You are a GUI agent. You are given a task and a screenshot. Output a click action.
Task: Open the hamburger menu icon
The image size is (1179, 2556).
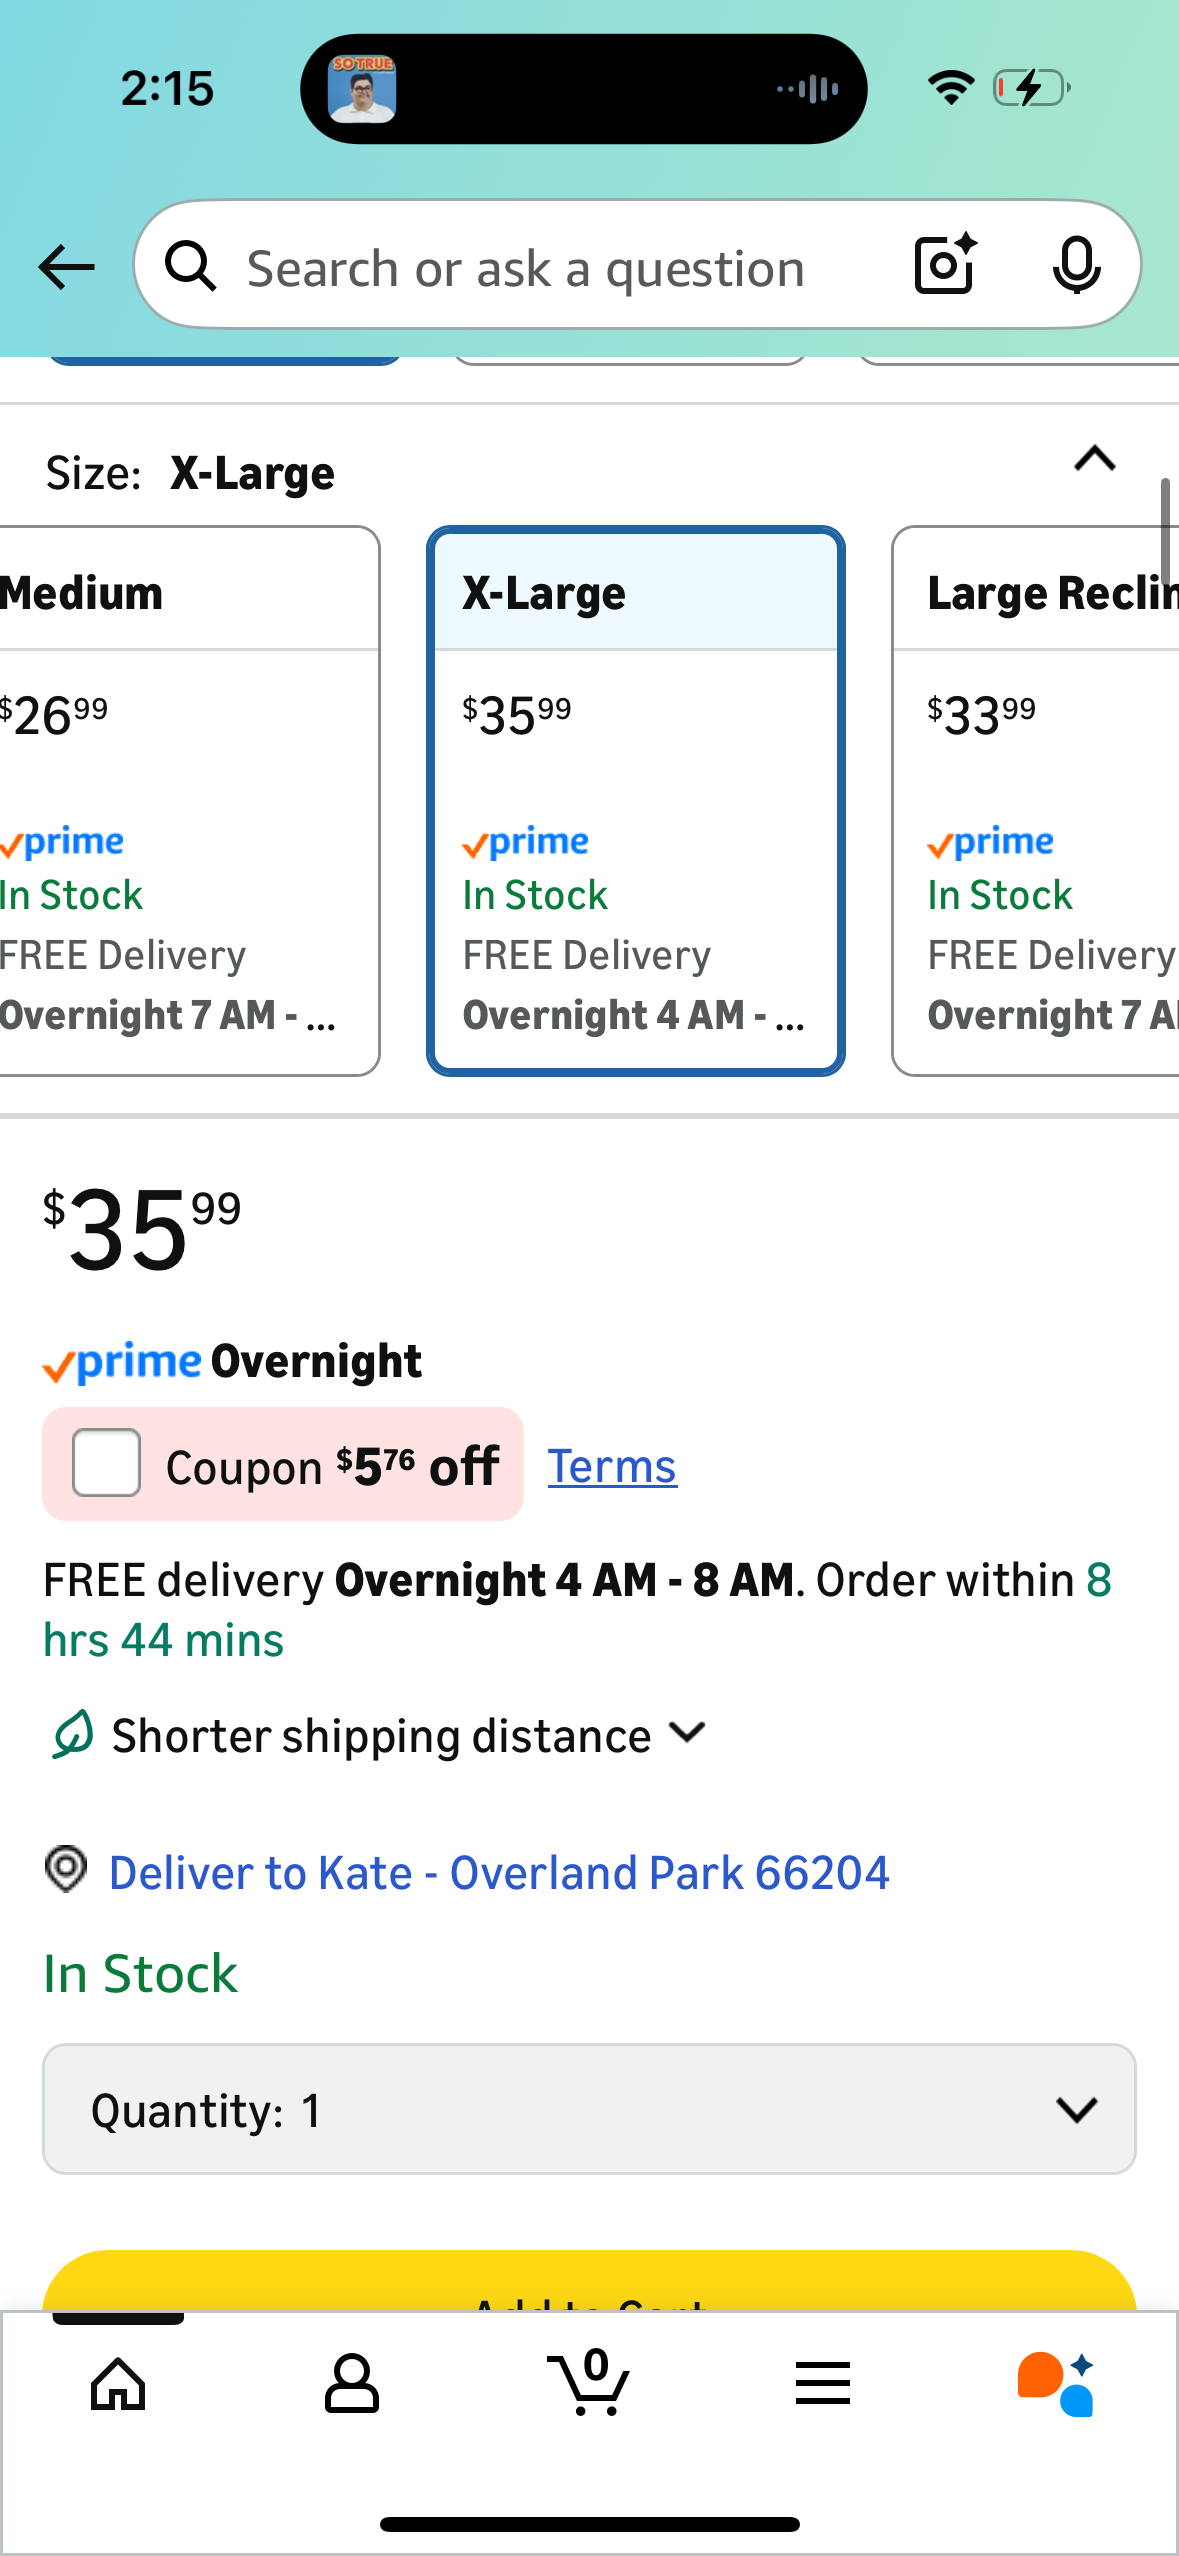pos(823,2384)
